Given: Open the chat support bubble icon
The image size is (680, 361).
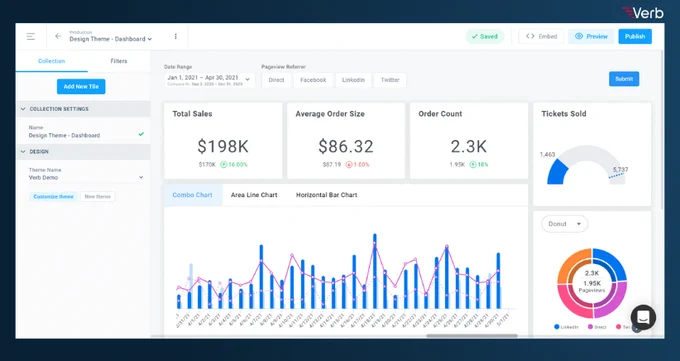Looking at the screenshot, I should pos(643,317).
